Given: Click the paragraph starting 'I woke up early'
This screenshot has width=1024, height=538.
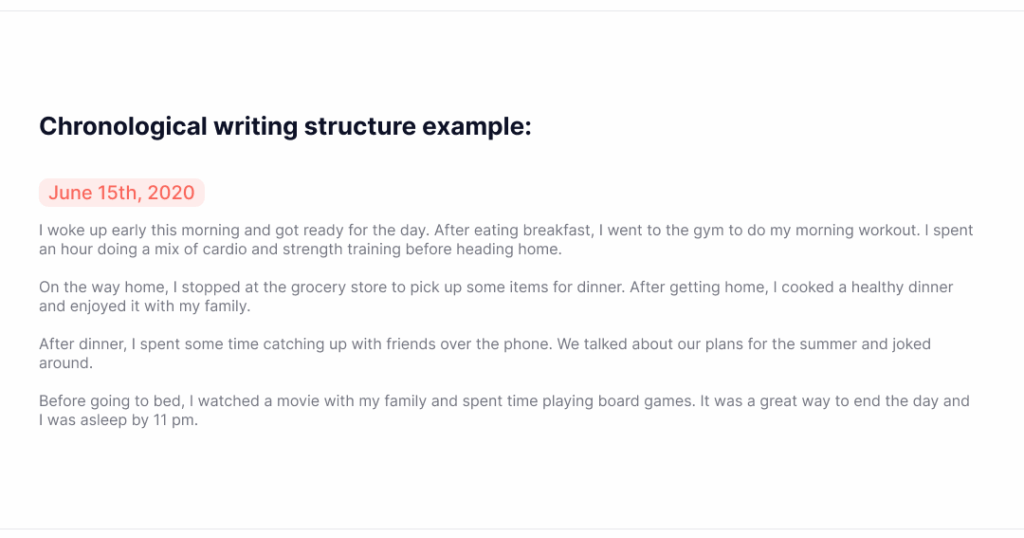Looking at the screenshot, I should point(506,240).
